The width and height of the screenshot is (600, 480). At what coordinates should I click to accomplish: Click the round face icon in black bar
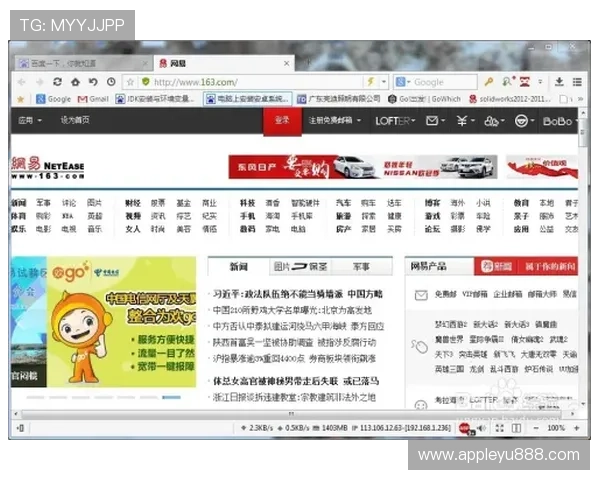coord(521,121)
